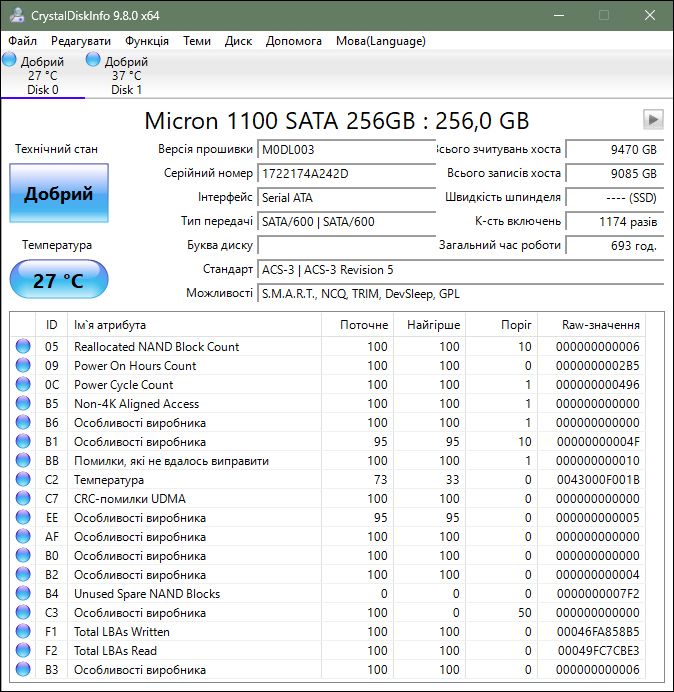Click the Поріг column header

coord(501,325)
